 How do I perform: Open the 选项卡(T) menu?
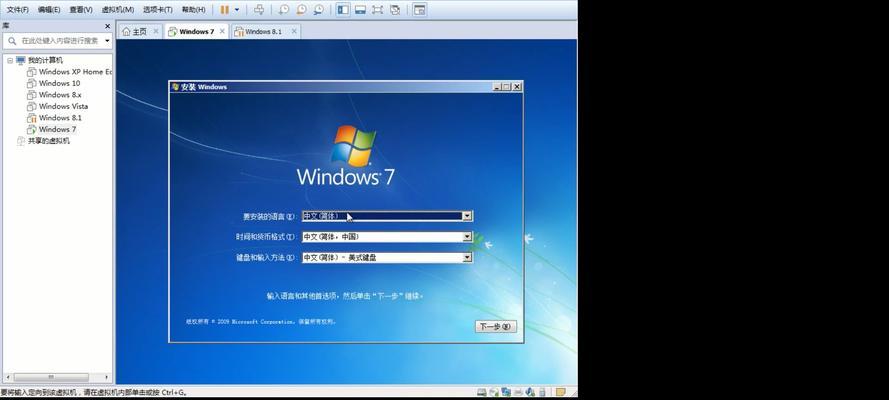point(158,10)
